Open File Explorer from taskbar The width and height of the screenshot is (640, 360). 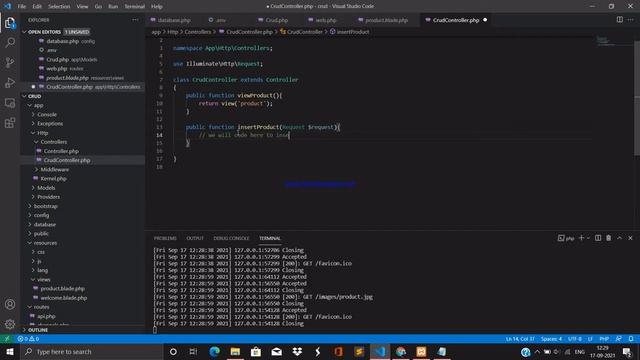235,351
